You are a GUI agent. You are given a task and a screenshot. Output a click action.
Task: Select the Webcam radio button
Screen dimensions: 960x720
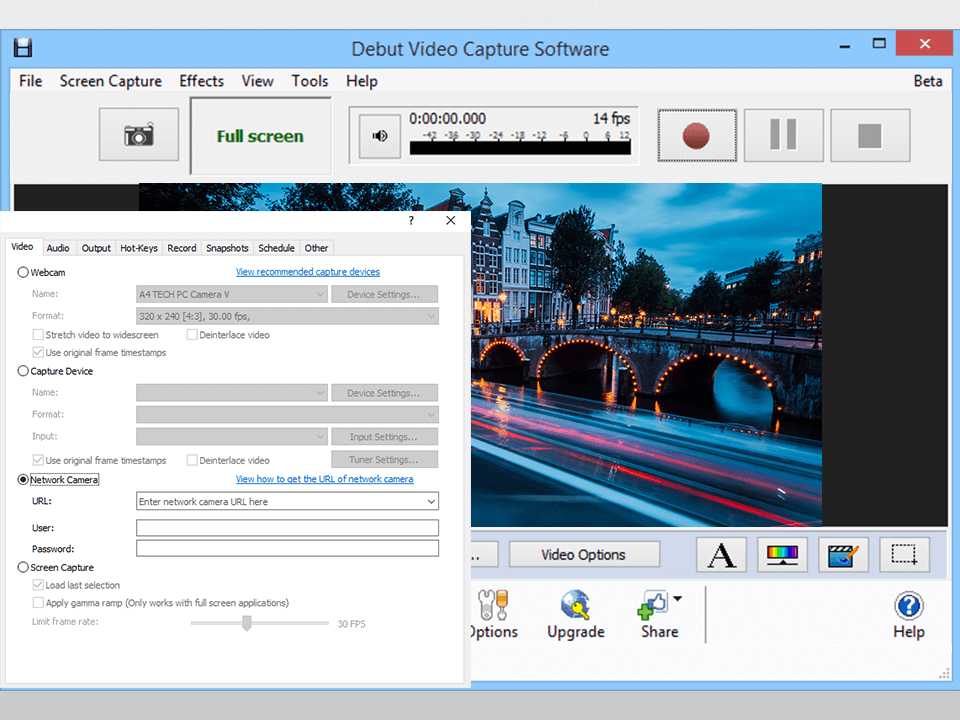tap(23, 272)
